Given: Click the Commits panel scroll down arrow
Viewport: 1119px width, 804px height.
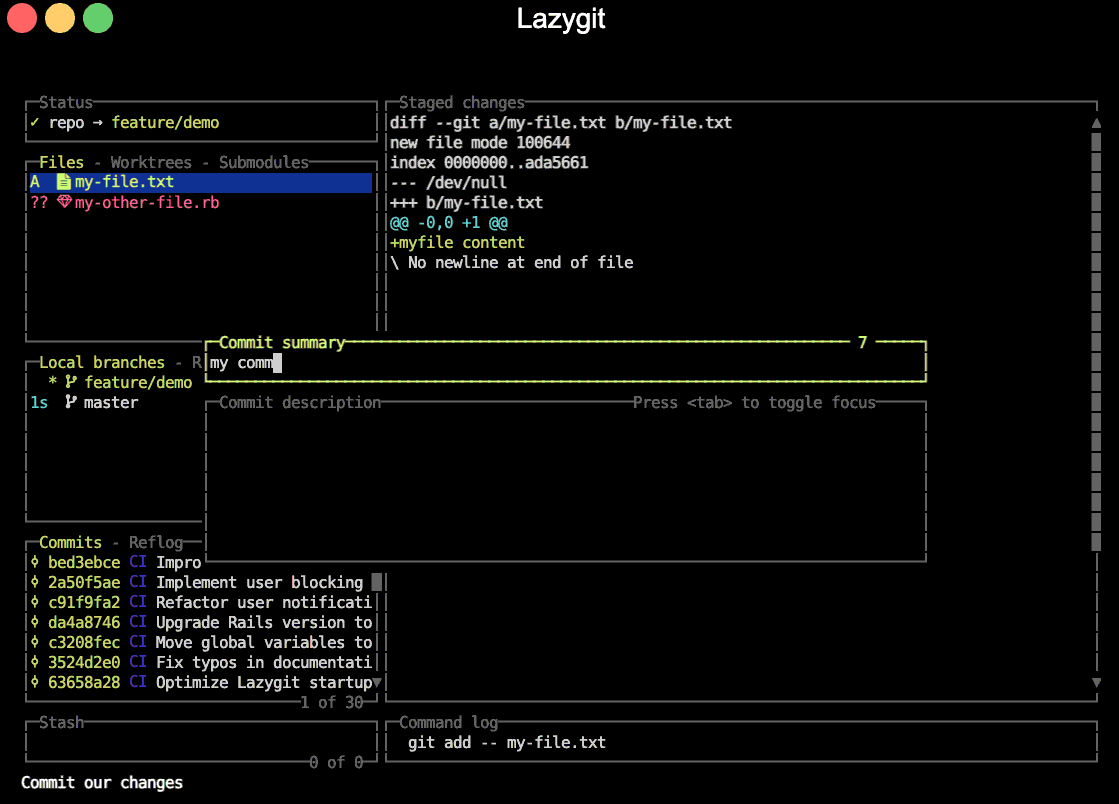Looking at the screenshot, I should (378, 683).
